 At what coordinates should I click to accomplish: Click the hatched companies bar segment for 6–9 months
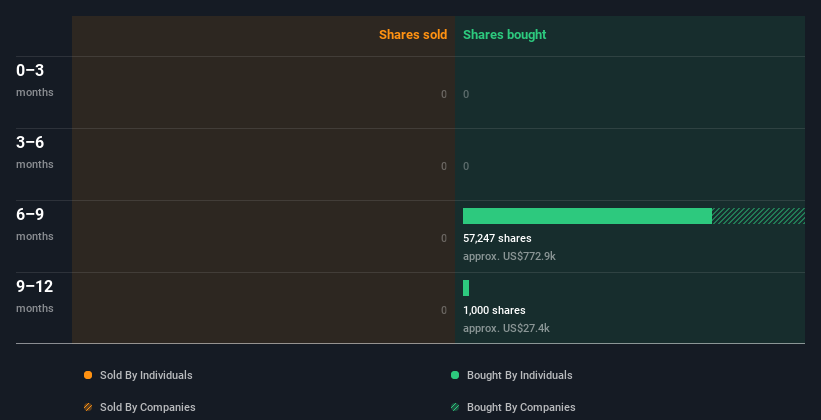tap(758, 216)
